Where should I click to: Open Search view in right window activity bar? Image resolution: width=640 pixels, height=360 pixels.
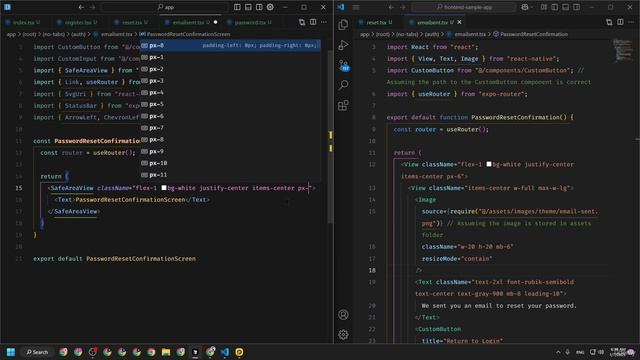pos(343,85)
